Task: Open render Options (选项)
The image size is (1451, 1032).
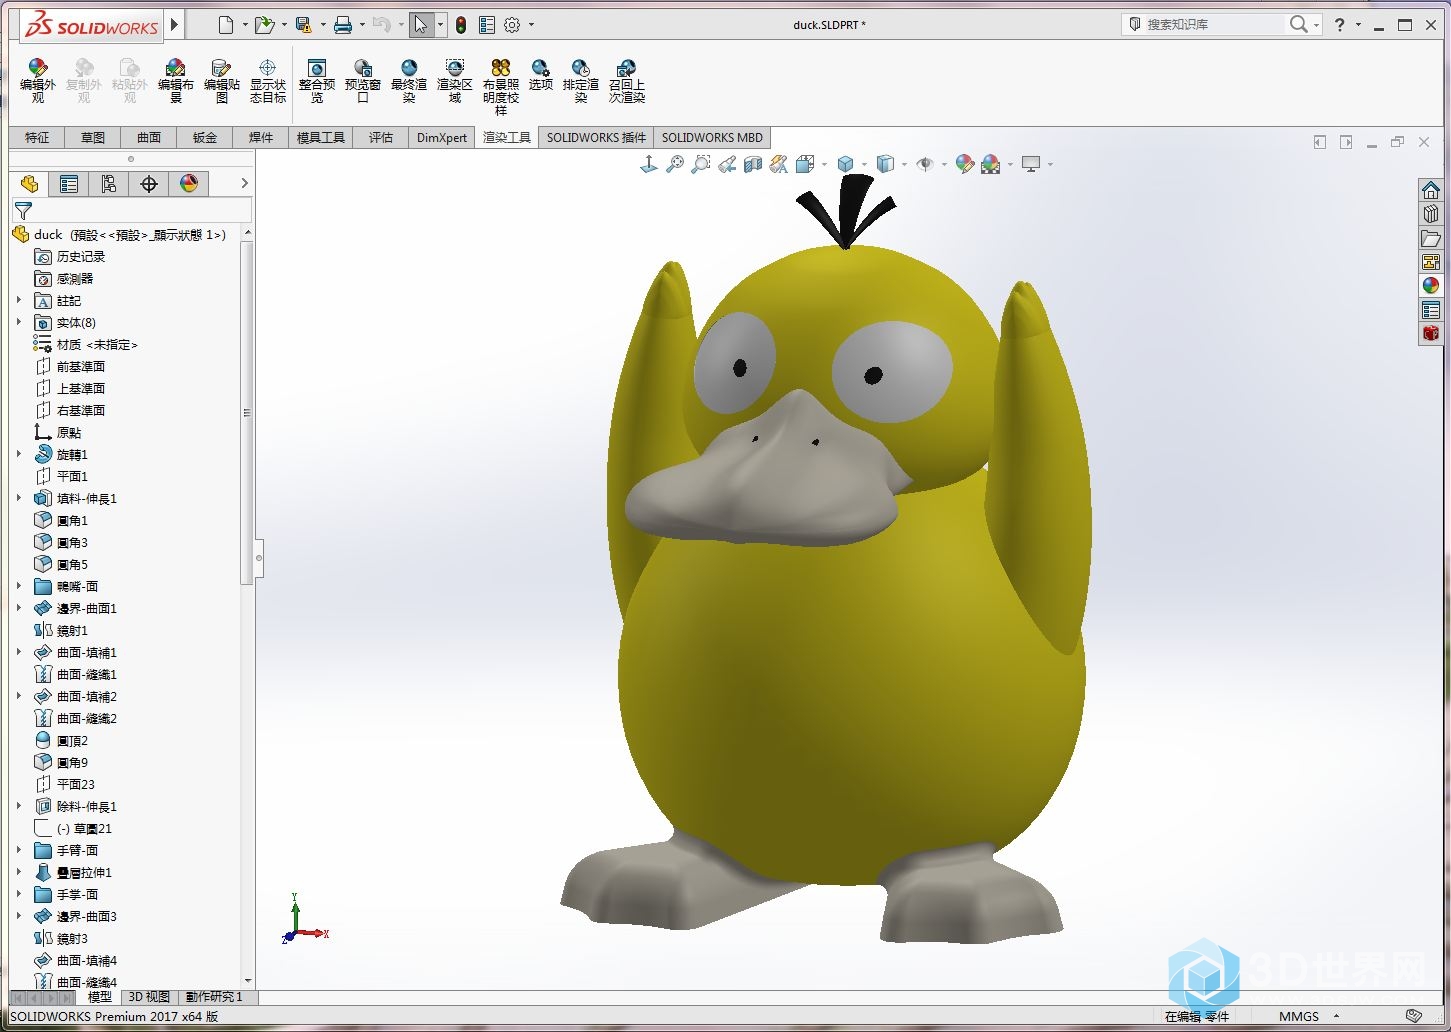Action: [x=541, y=75]
